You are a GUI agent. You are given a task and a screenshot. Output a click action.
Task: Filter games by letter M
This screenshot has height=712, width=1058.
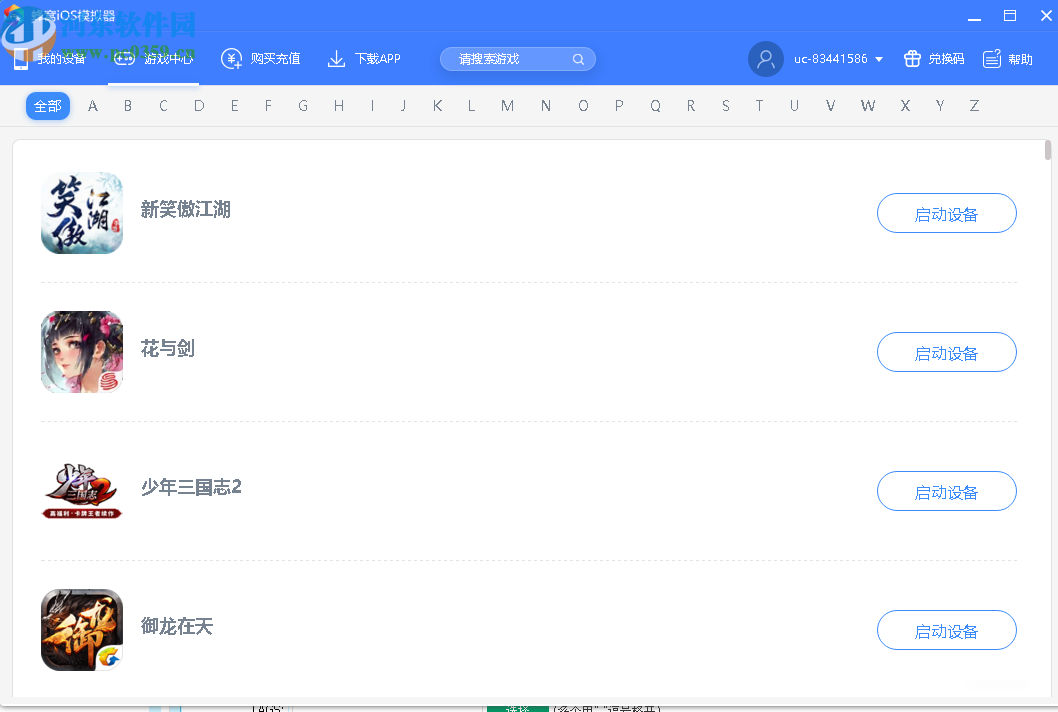507,105
